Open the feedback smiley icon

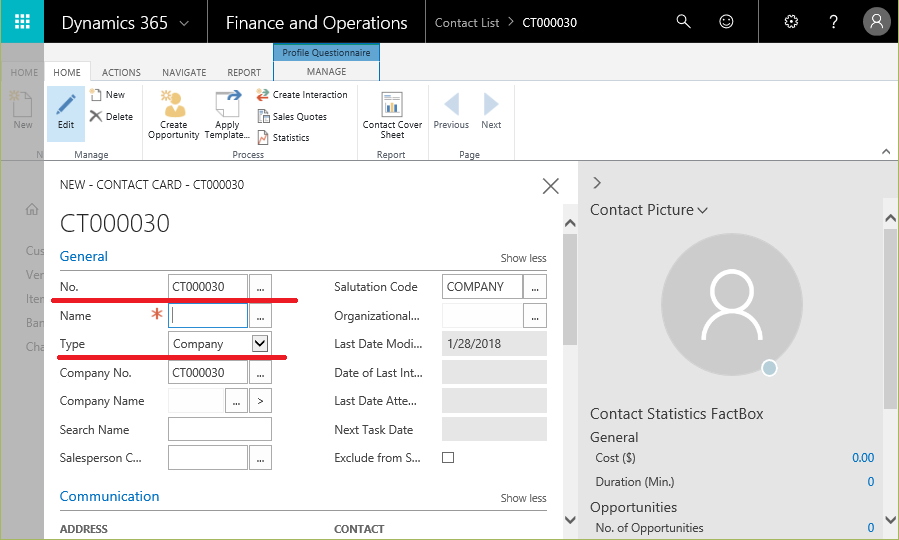click(726, 22)
